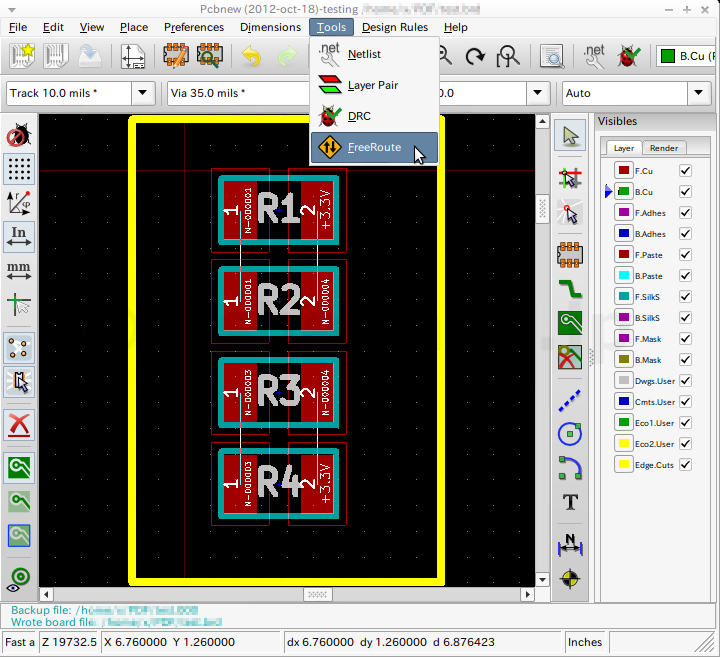
Task: Click vertical scrollbar down arrow of canvas
Action: point(542,579)
